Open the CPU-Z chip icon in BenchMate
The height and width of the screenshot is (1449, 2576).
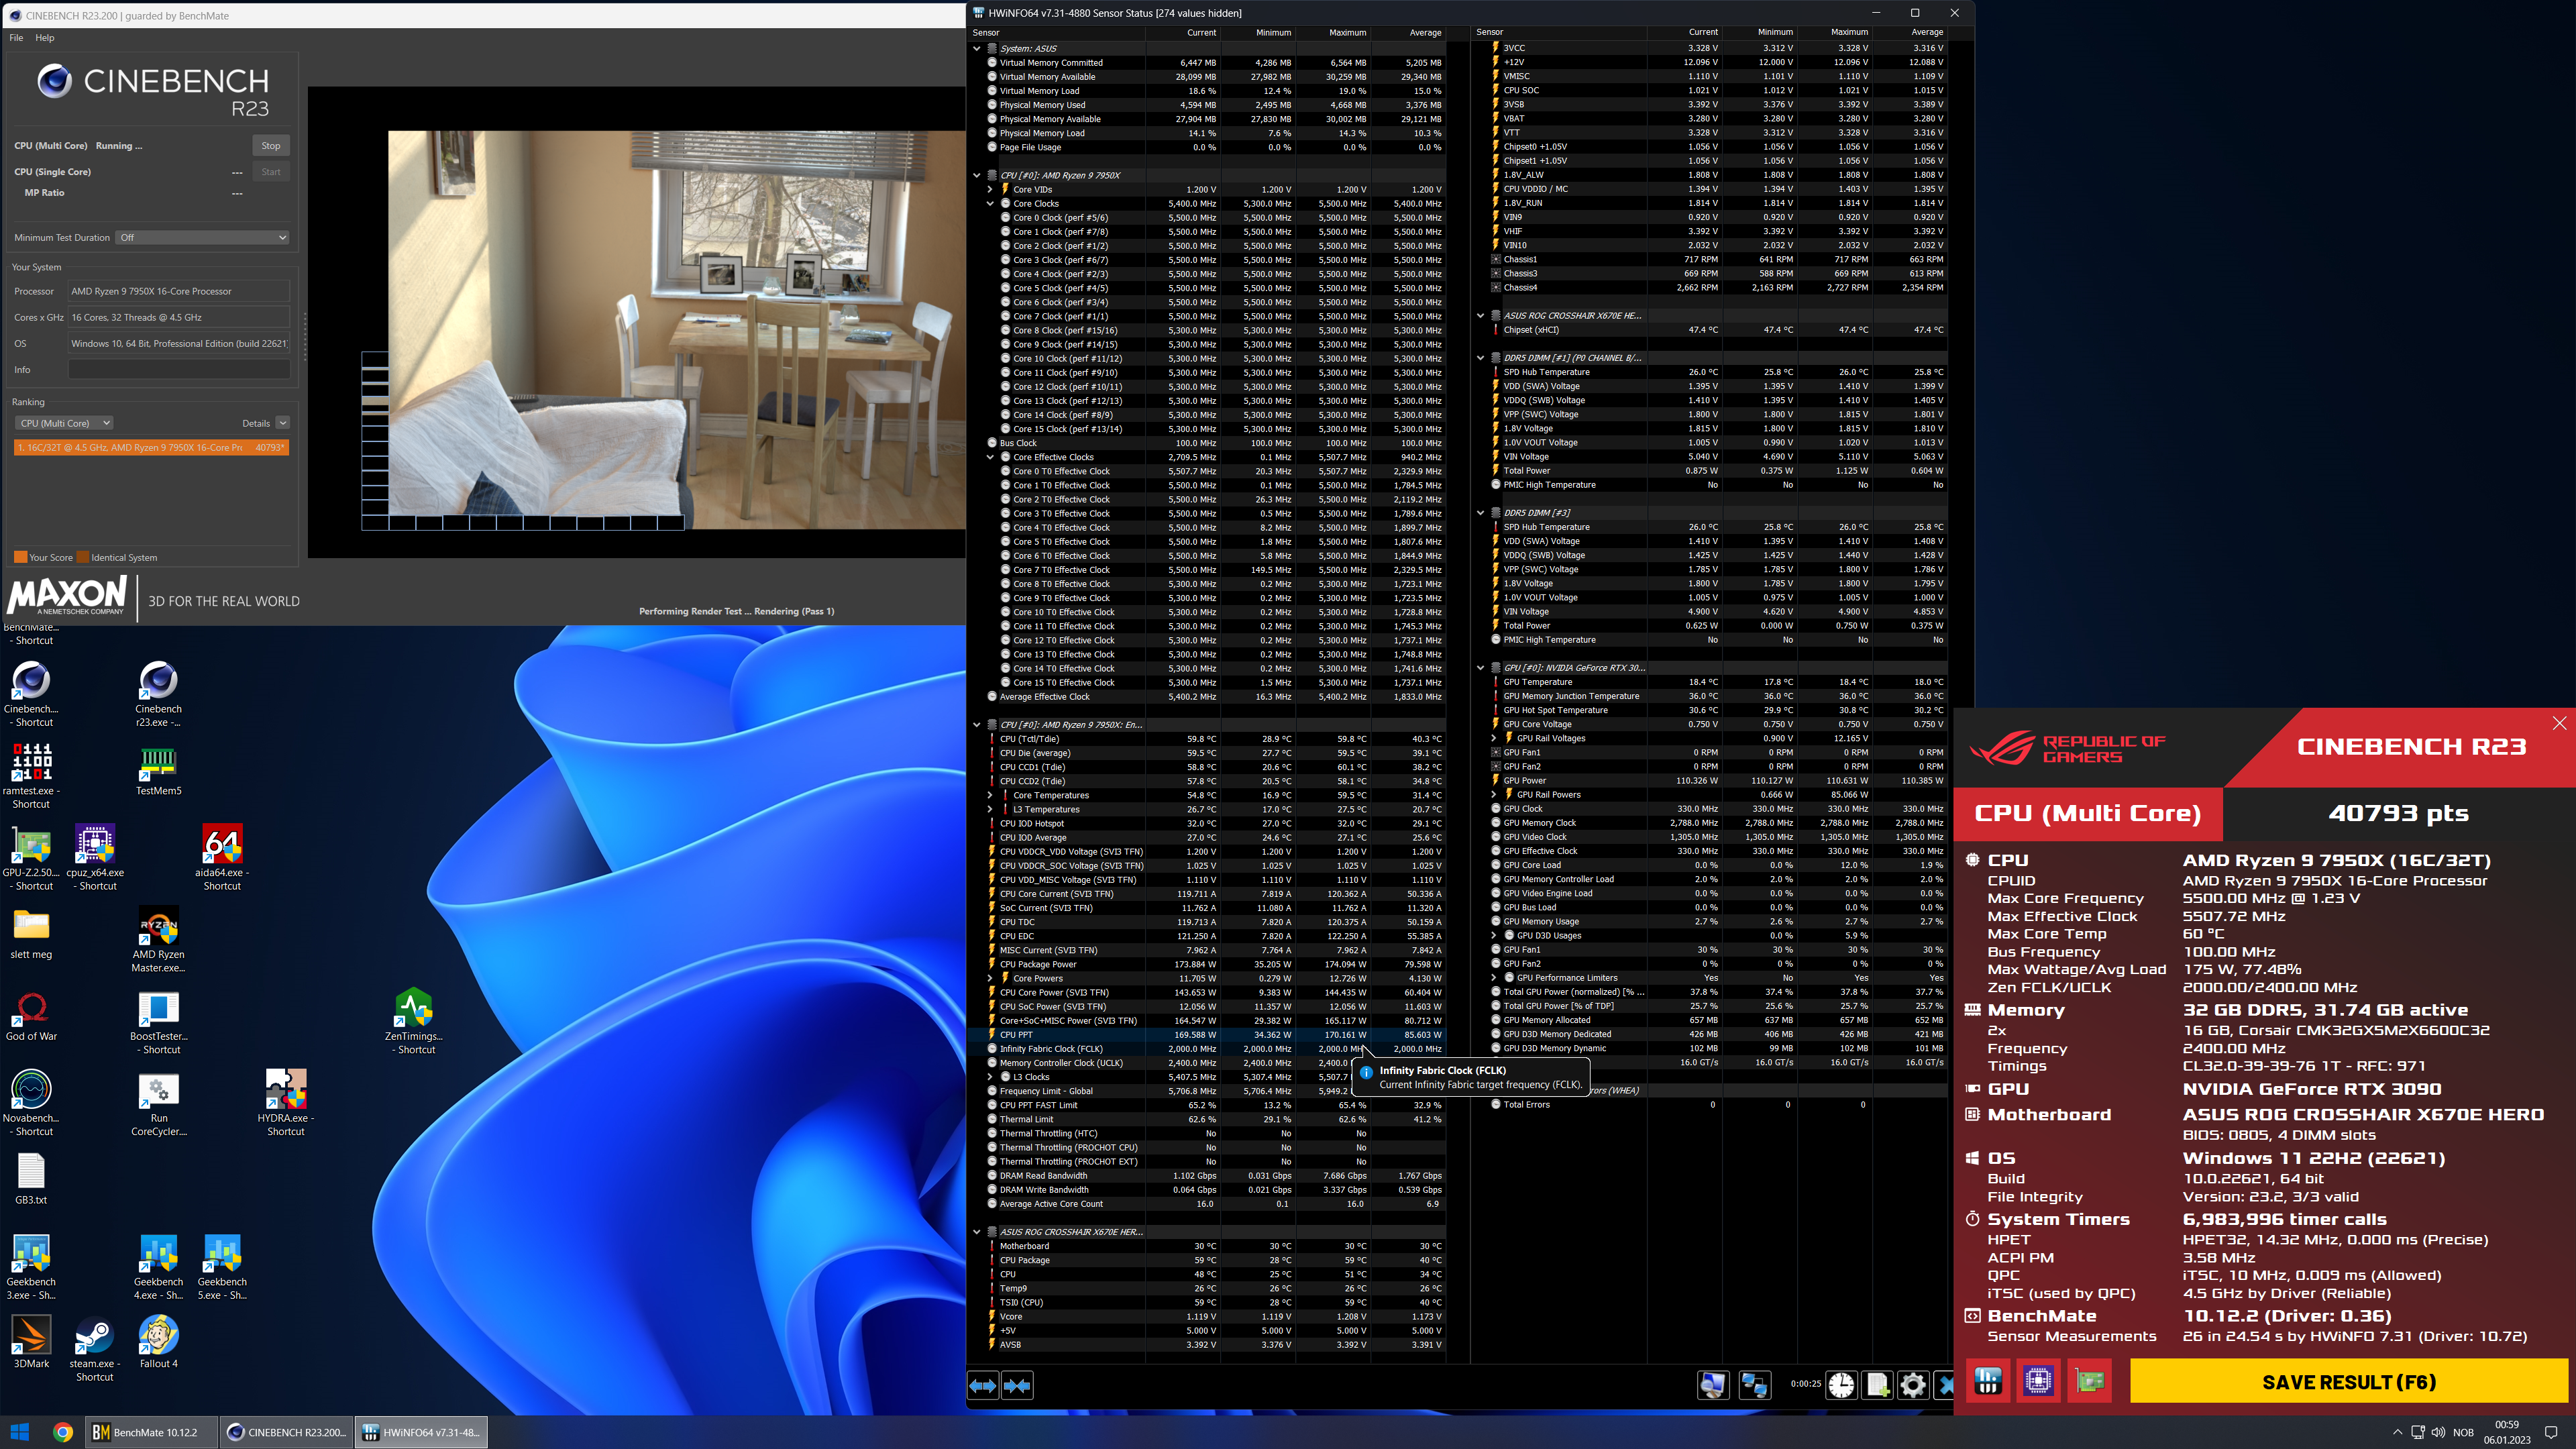pyautogui.click(x=2038, y=1381)
